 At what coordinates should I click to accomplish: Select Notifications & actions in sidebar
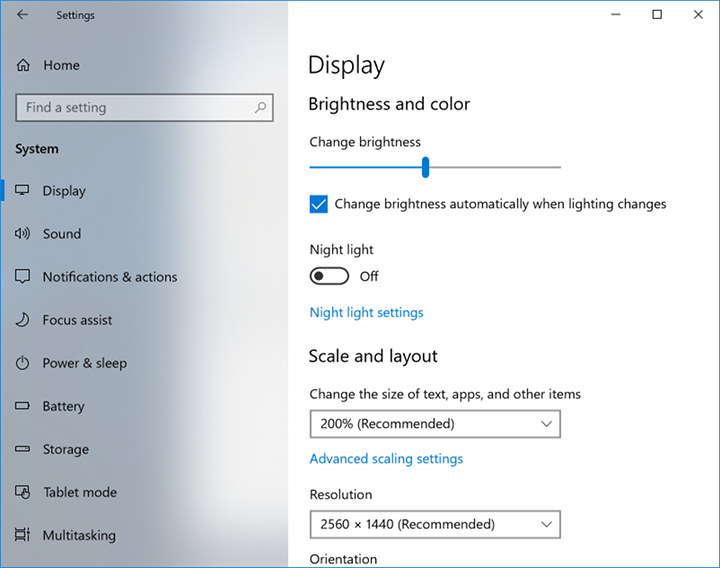(x=110, y=277)
